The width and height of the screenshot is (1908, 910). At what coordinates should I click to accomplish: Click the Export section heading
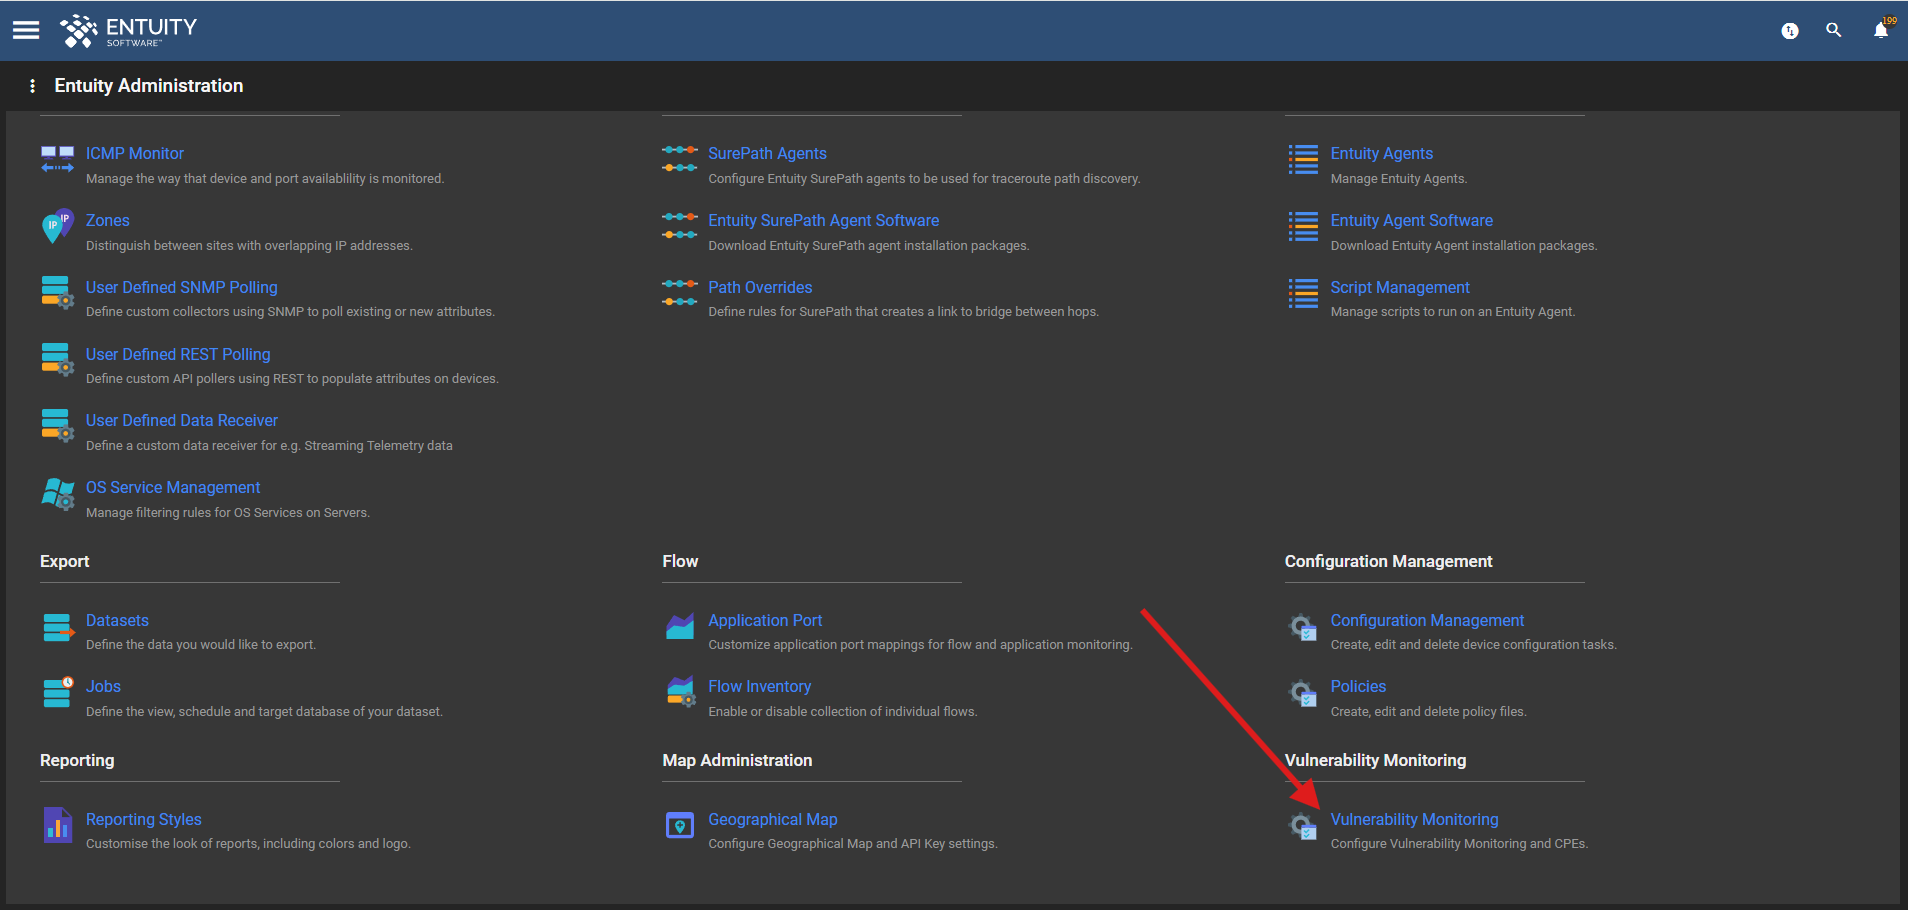coord(65,561)
